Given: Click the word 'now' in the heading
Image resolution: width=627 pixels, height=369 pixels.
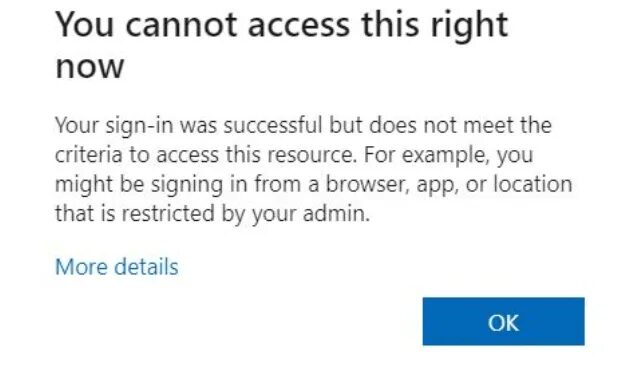Looking at the screenshot, I should (x=90, y=66).
